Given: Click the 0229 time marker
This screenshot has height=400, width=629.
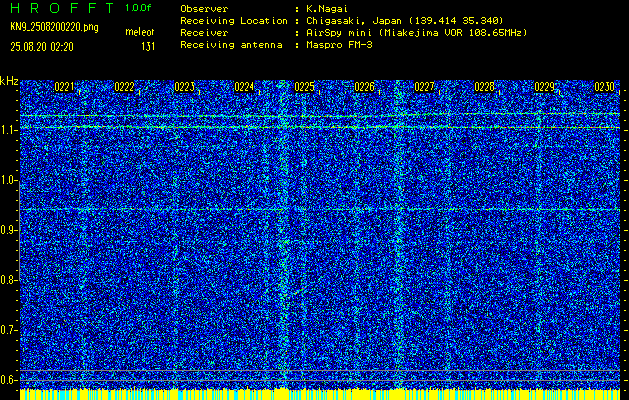Looking at the screenshot, I should pyautogui.click(x=545, y=87).
